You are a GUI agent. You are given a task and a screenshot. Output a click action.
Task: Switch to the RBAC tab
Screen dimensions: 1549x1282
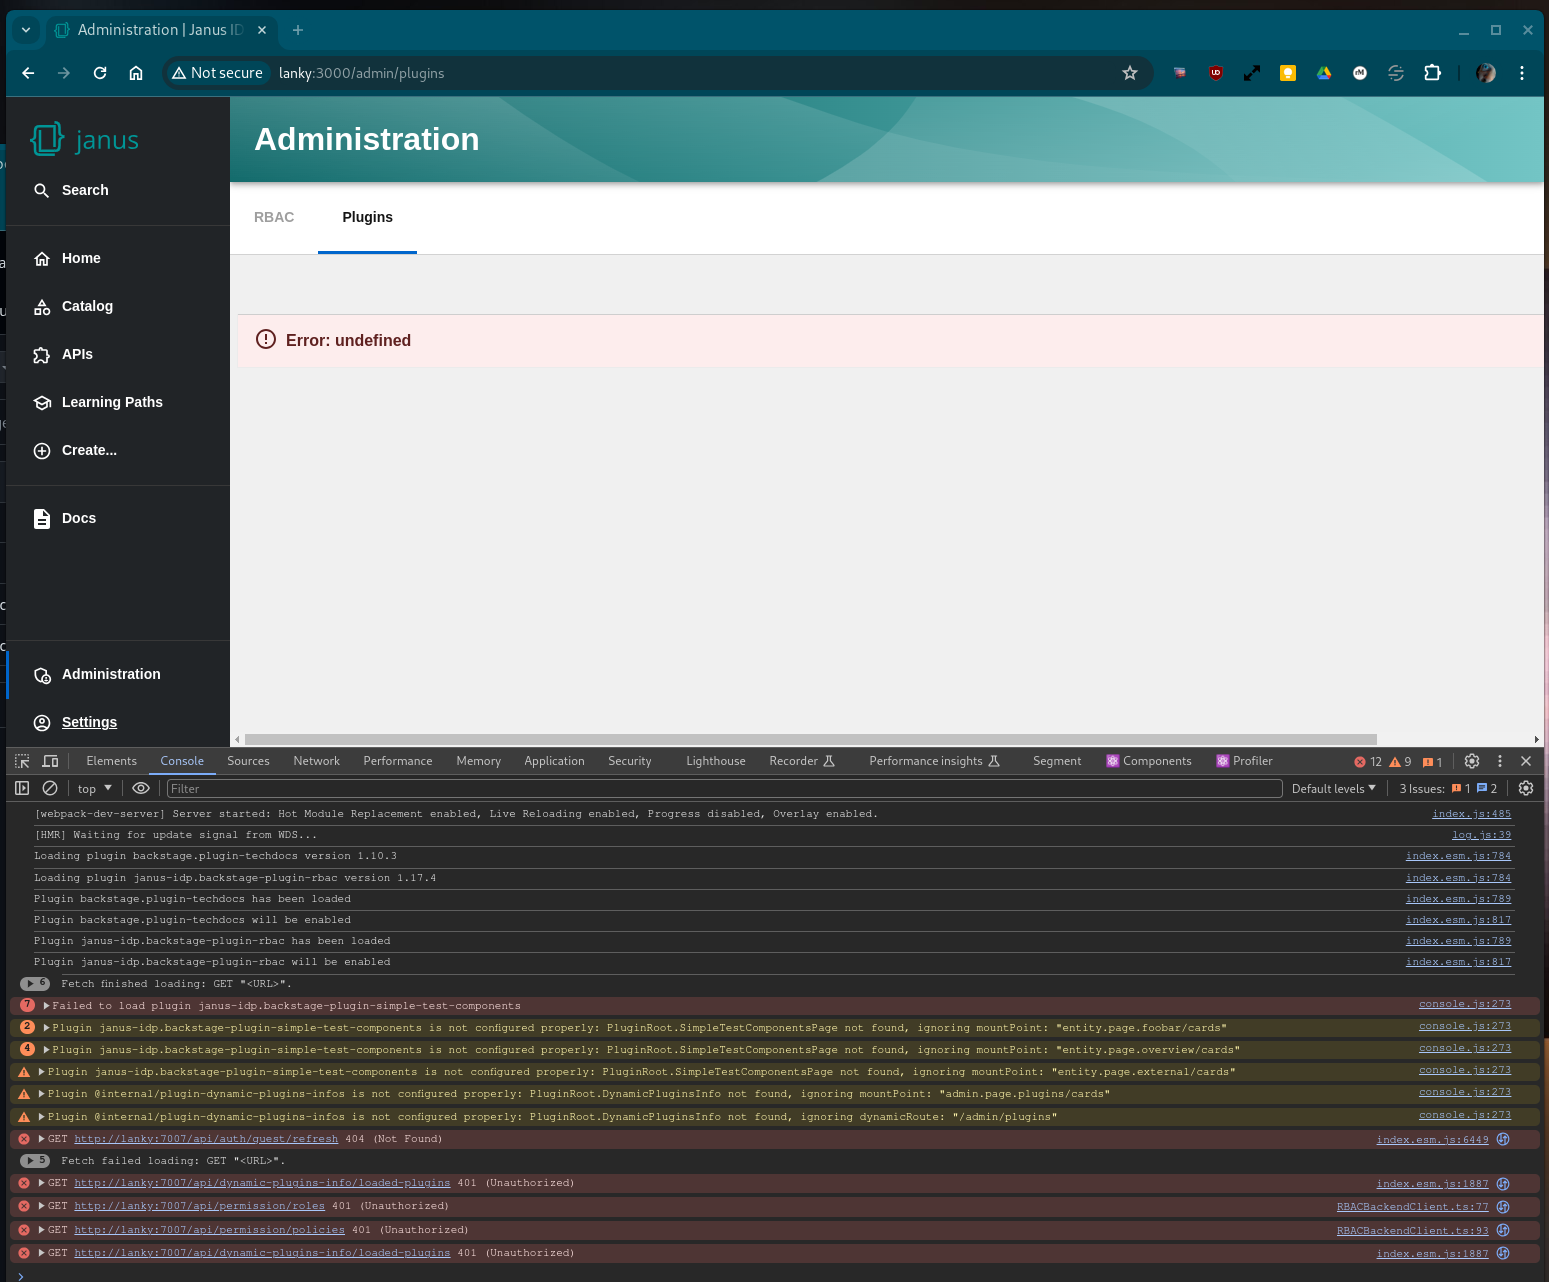274,217
